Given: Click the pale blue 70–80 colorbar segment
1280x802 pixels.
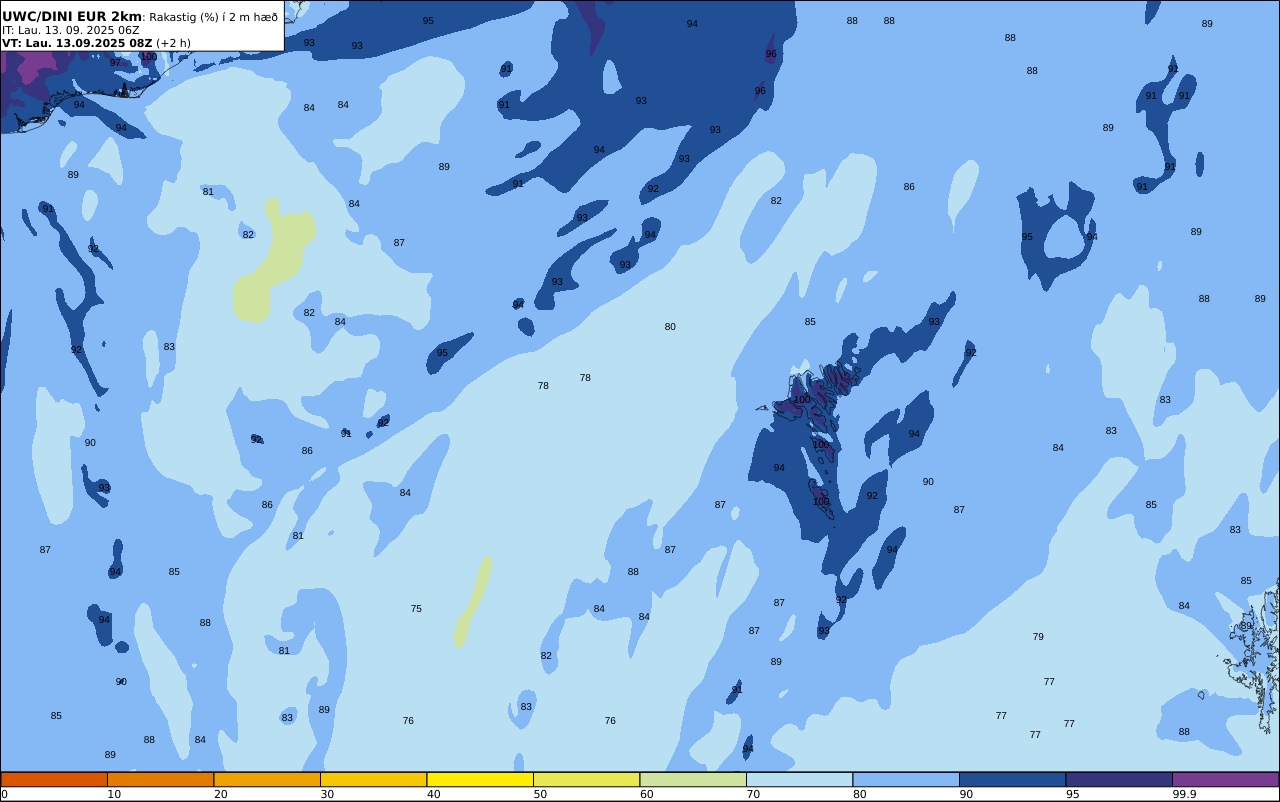Looking at the screenshot, I should click(x=799, y=779).
